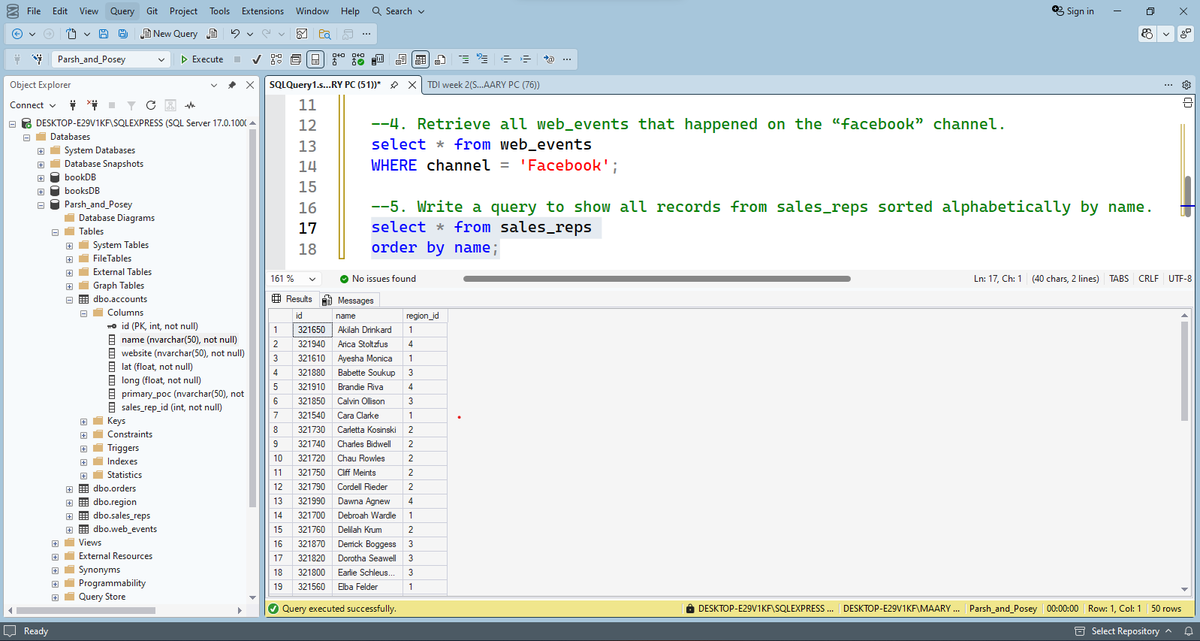Screen dimensions: 1200x641
Task: Select the dbo.sales_reps table
Action: coord(121,515)
